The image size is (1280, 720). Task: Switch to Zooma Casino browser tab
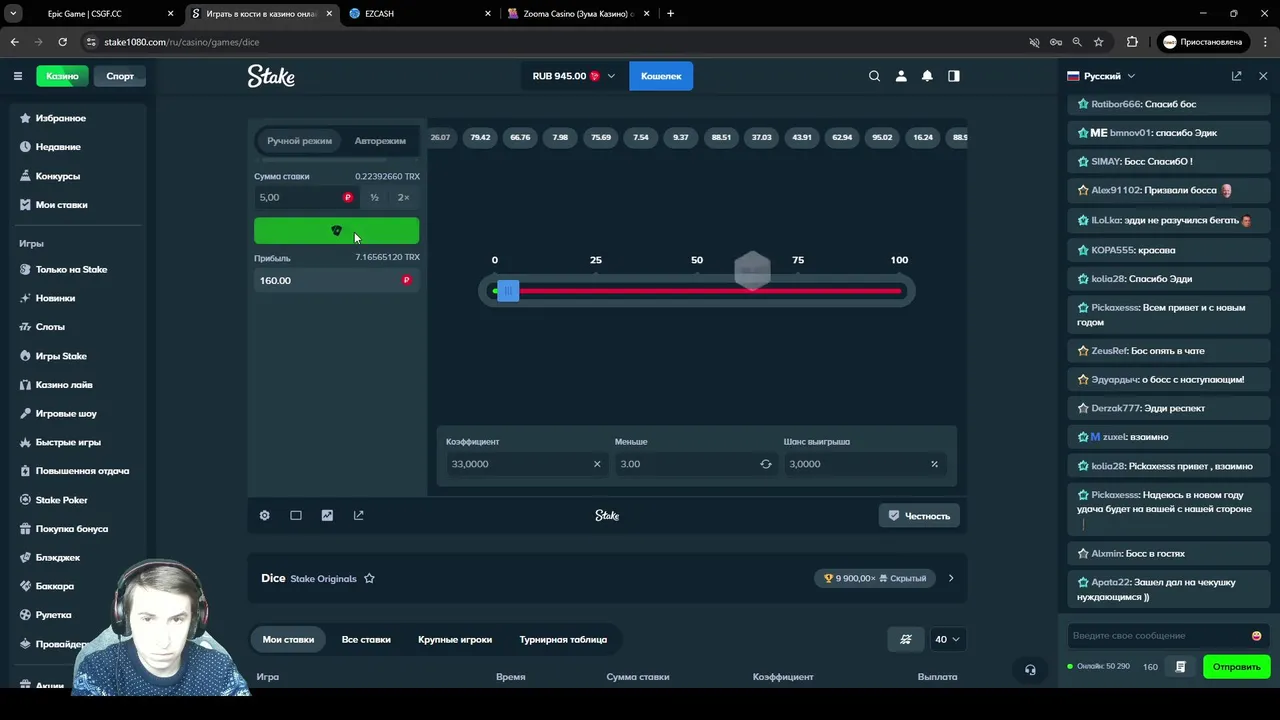point(577,14)
